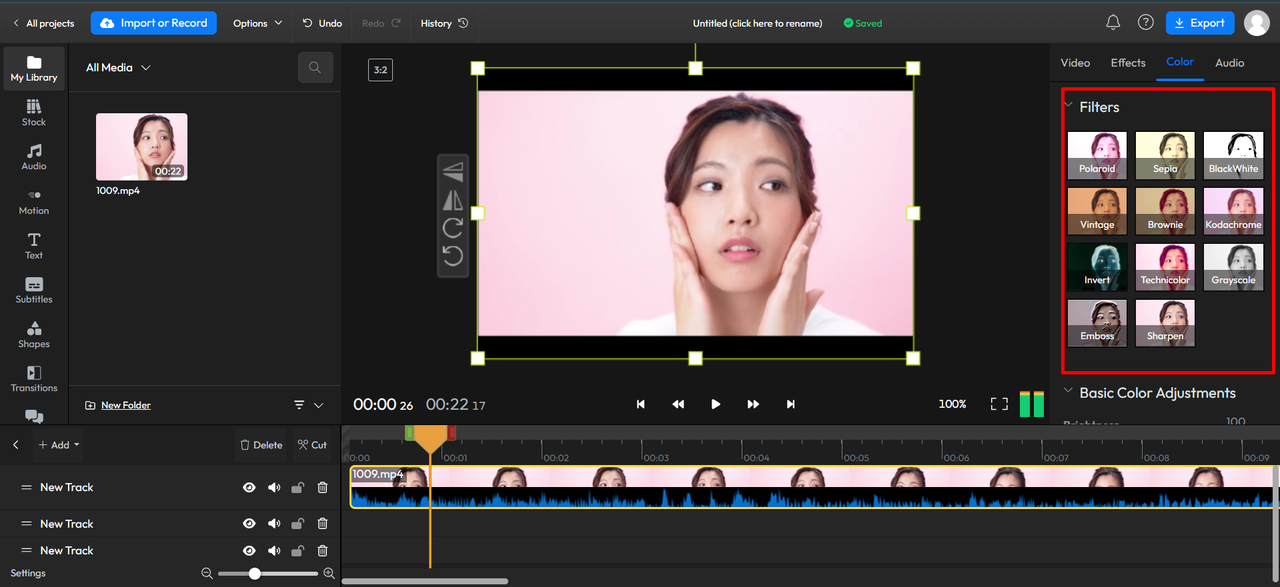
Task: Click the Delete clip button
Action: pyautogui.click(x=262, y=445)
